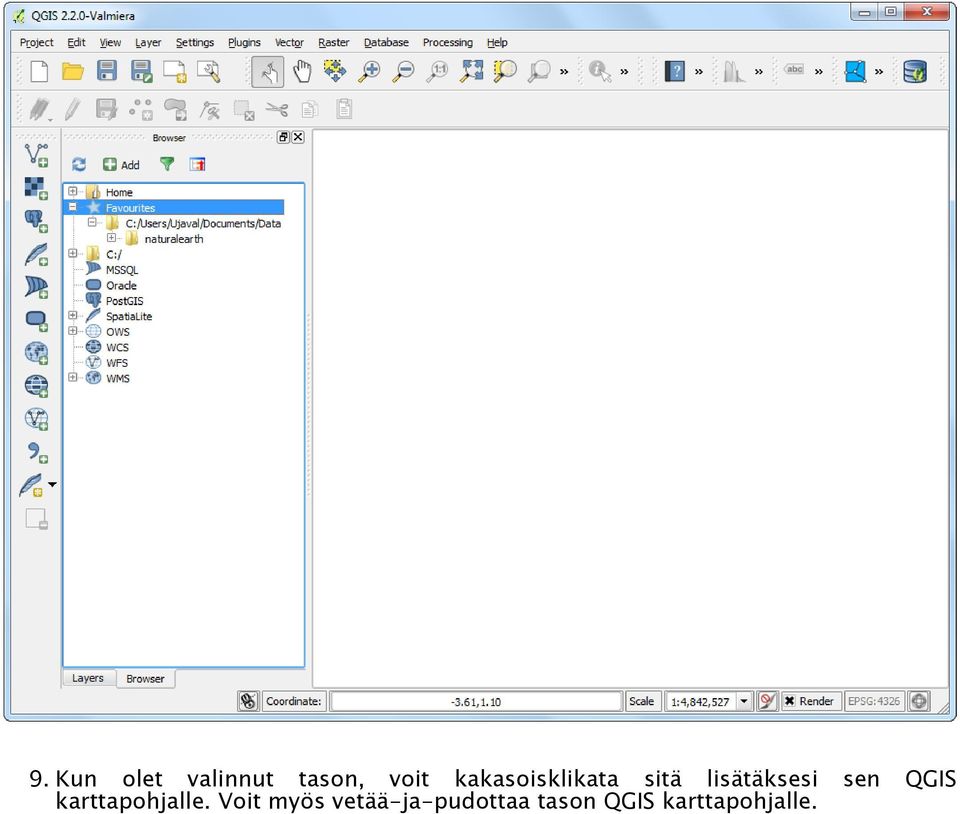This screenshot has width=960, height=814.
Task: Collapse all in Browser panel
Action: 197,164
